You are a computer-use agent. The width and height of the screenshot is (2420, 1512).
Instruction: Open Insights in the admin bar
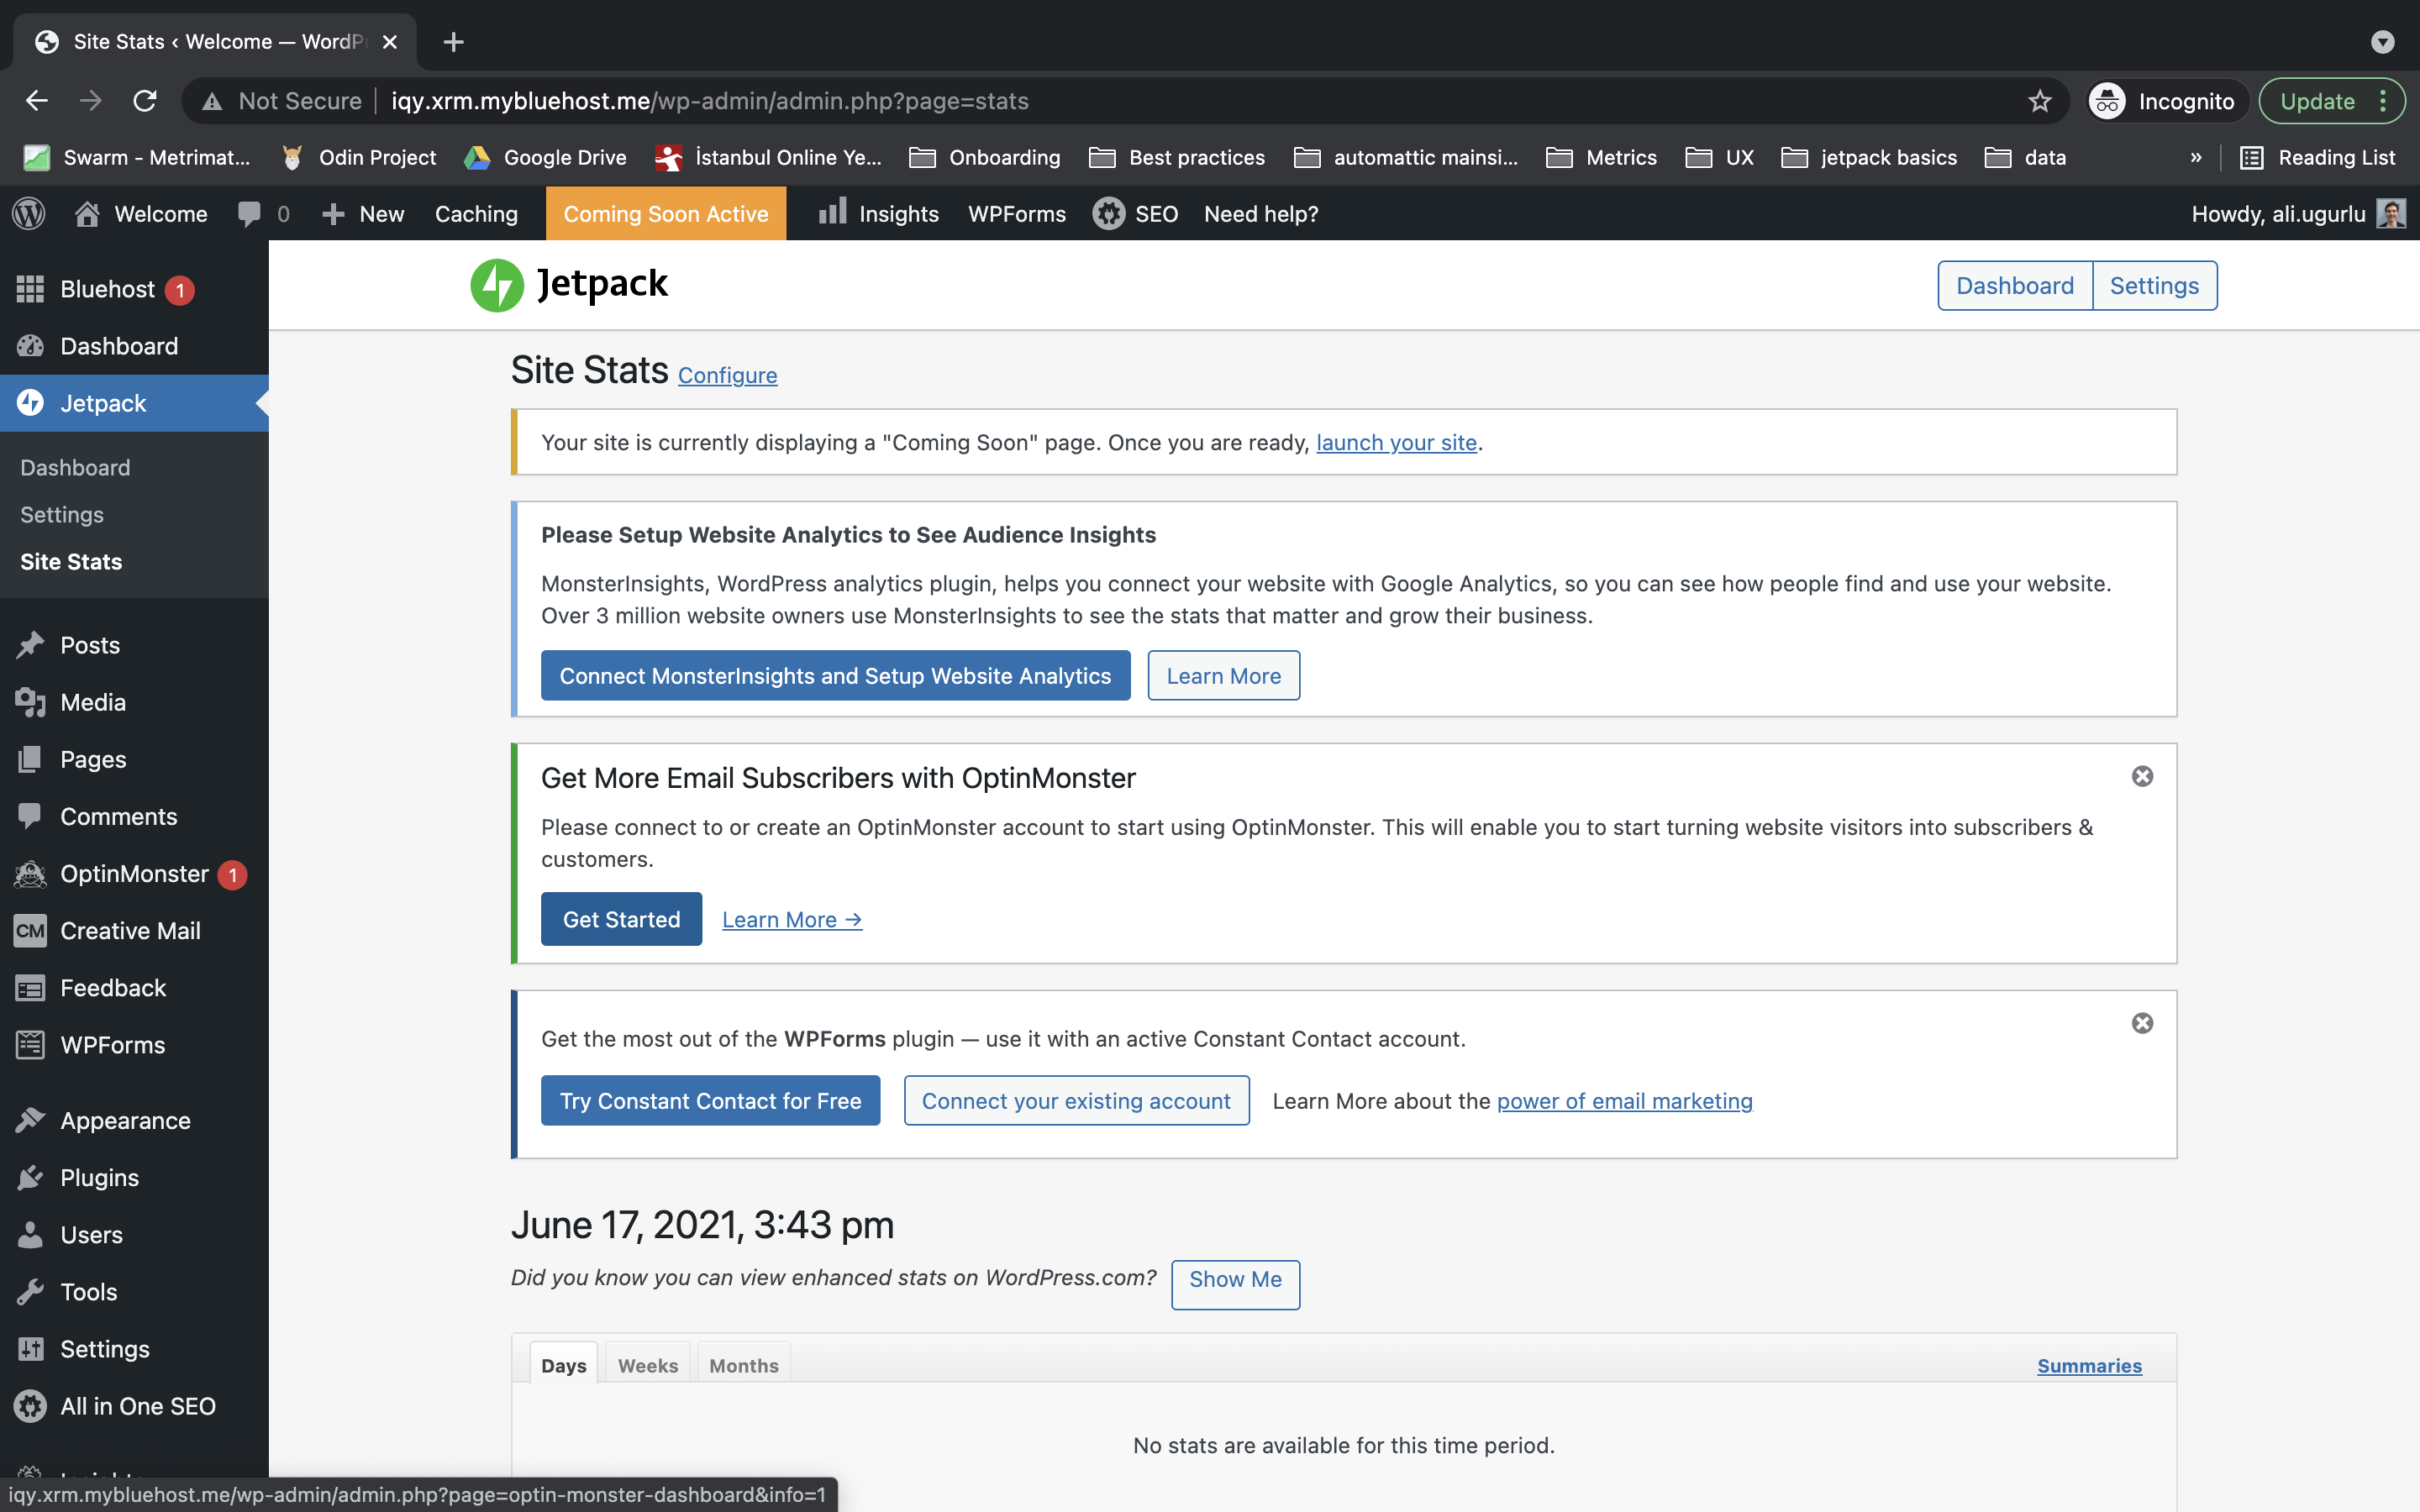878,214
